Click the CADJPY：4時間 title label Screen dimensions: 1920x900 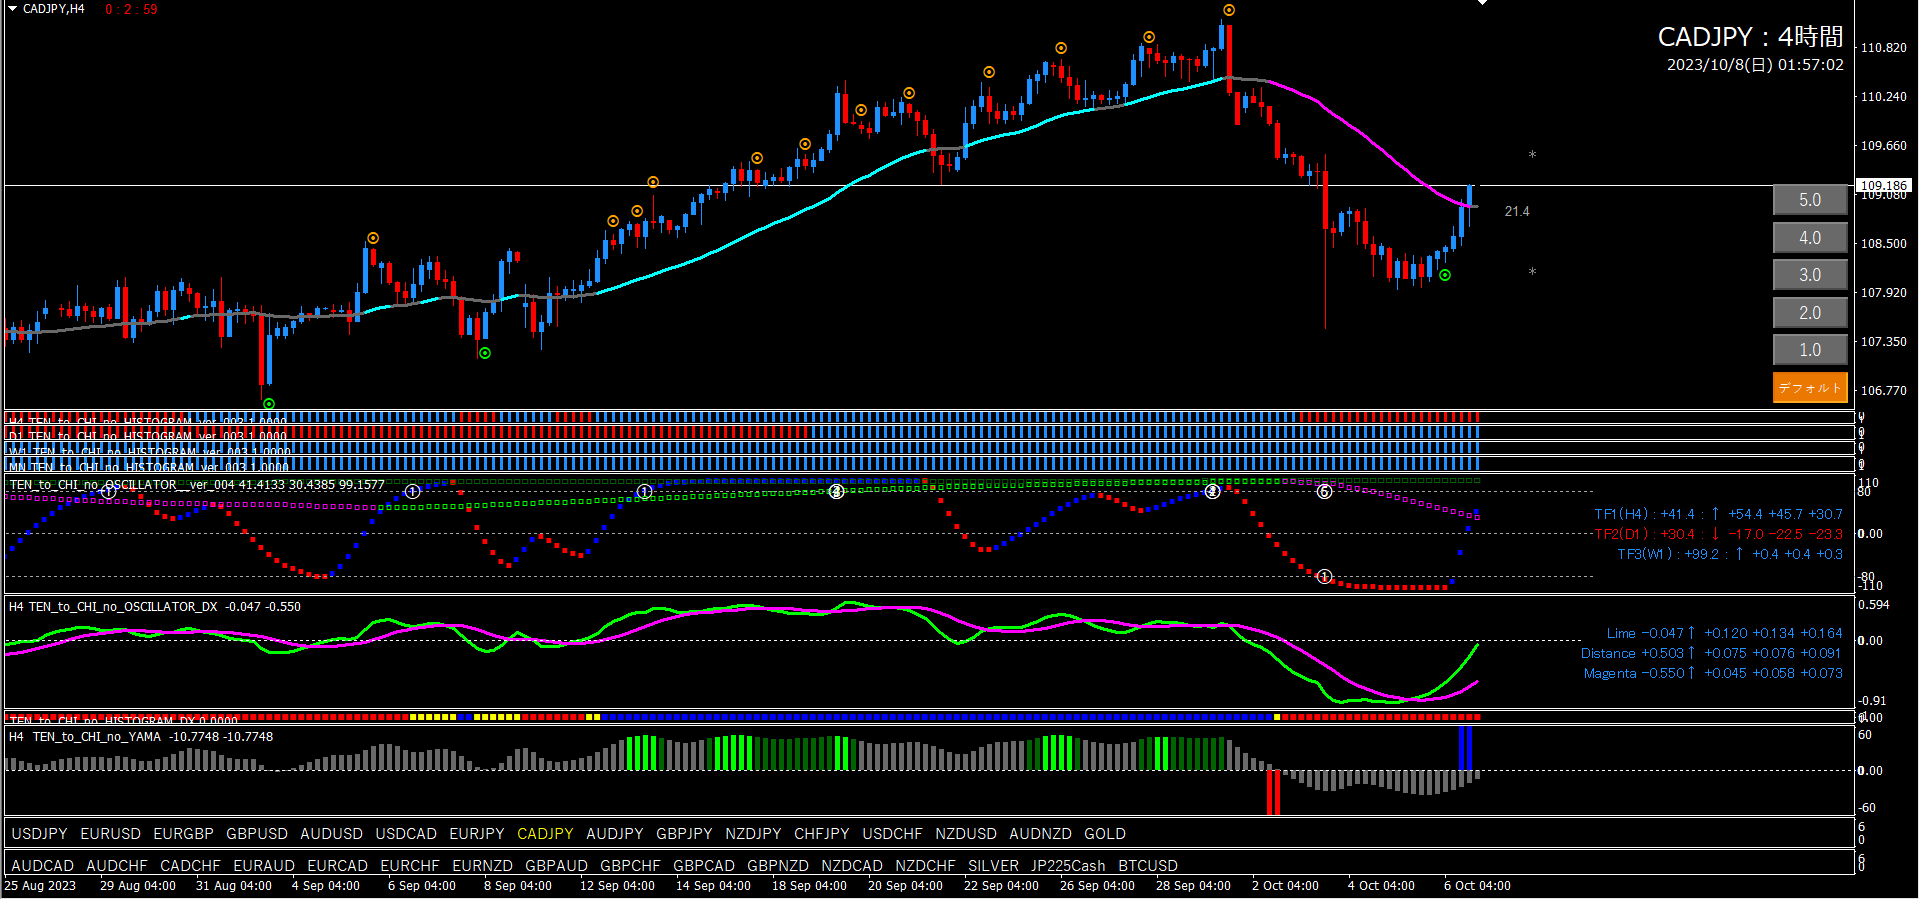1750,37
